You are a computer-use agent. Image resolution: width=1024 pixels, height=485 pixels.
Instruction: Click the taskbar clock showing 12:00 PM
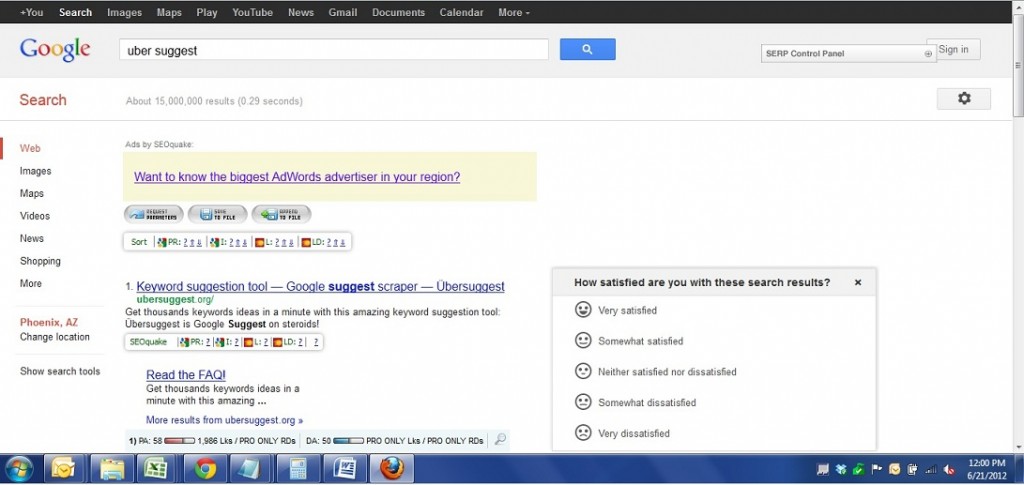(987, 469)
